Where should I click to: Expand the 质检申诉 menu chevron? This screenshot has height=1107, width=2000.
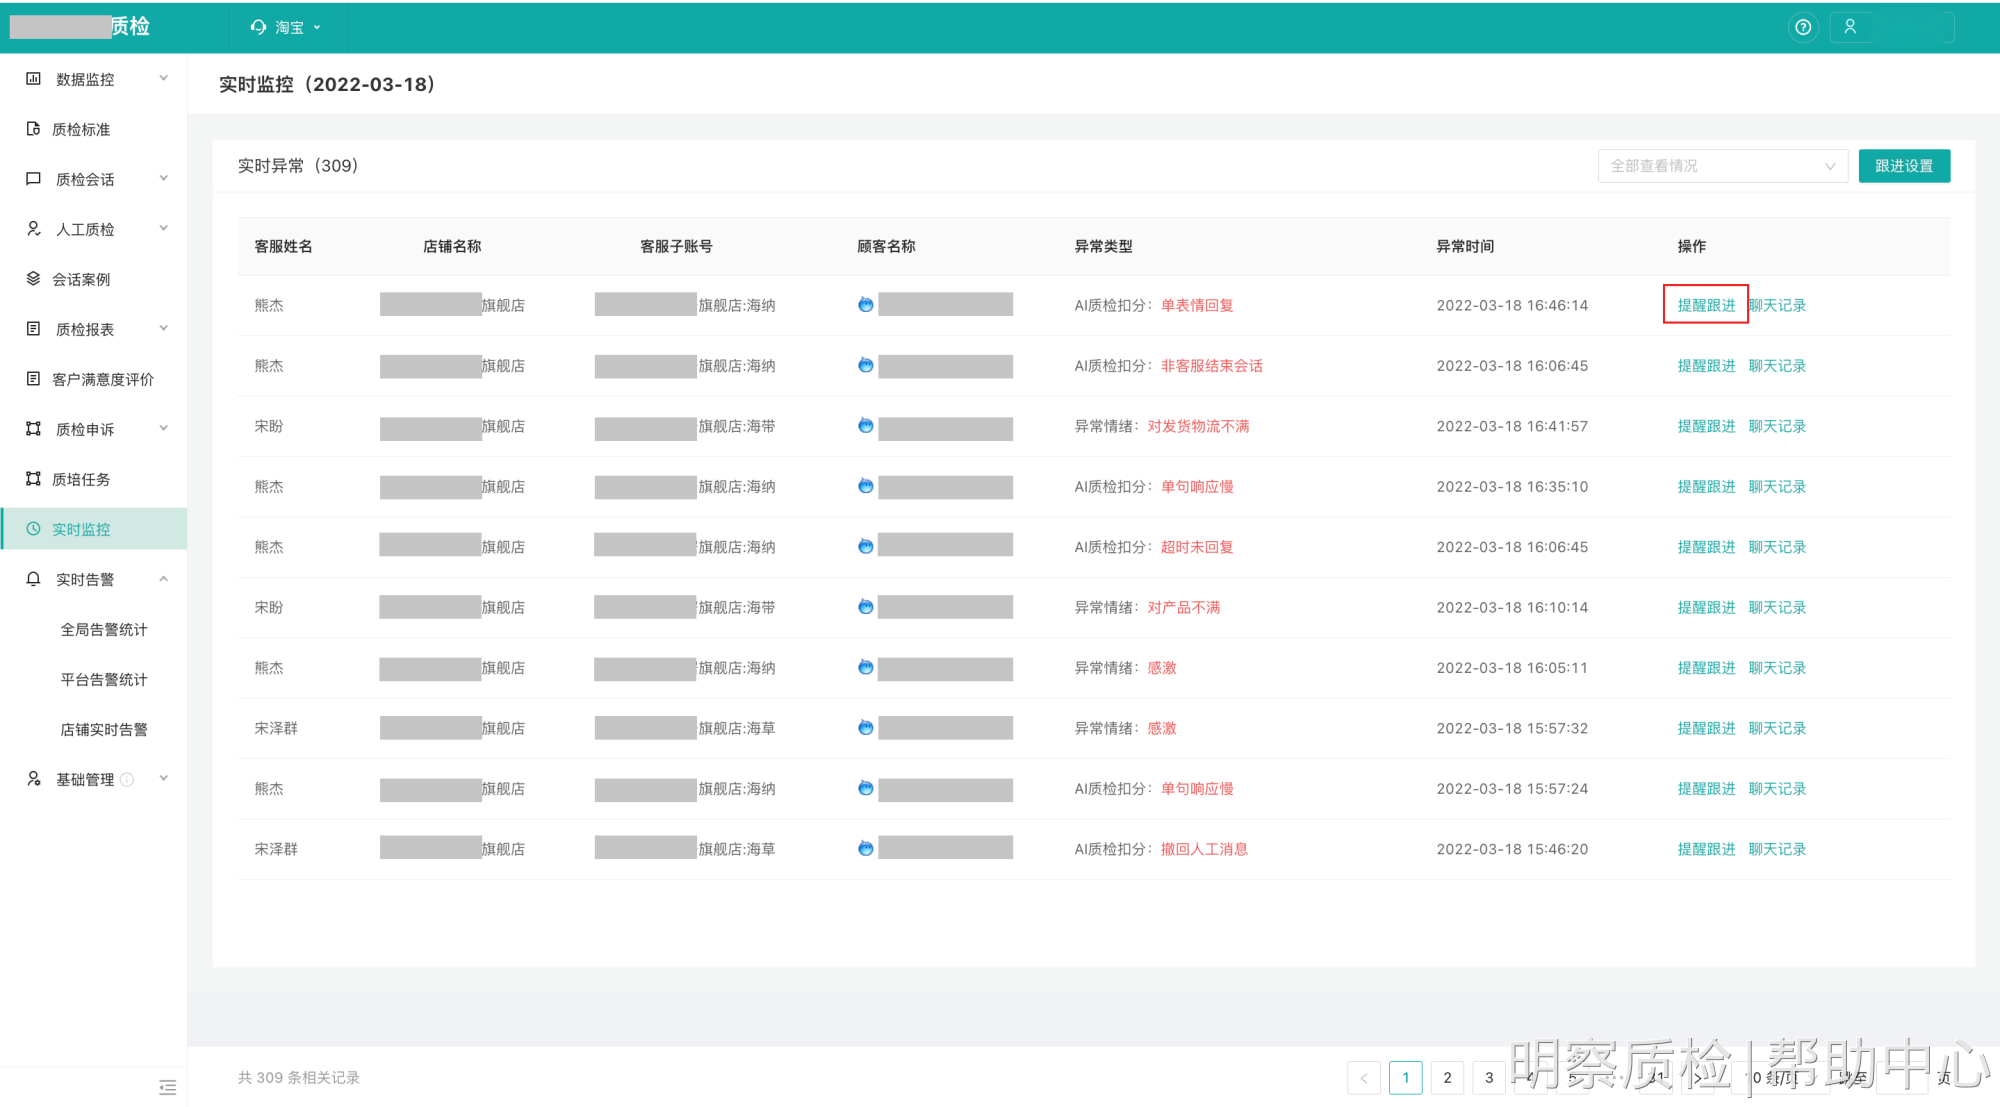[x=163, y=428]
